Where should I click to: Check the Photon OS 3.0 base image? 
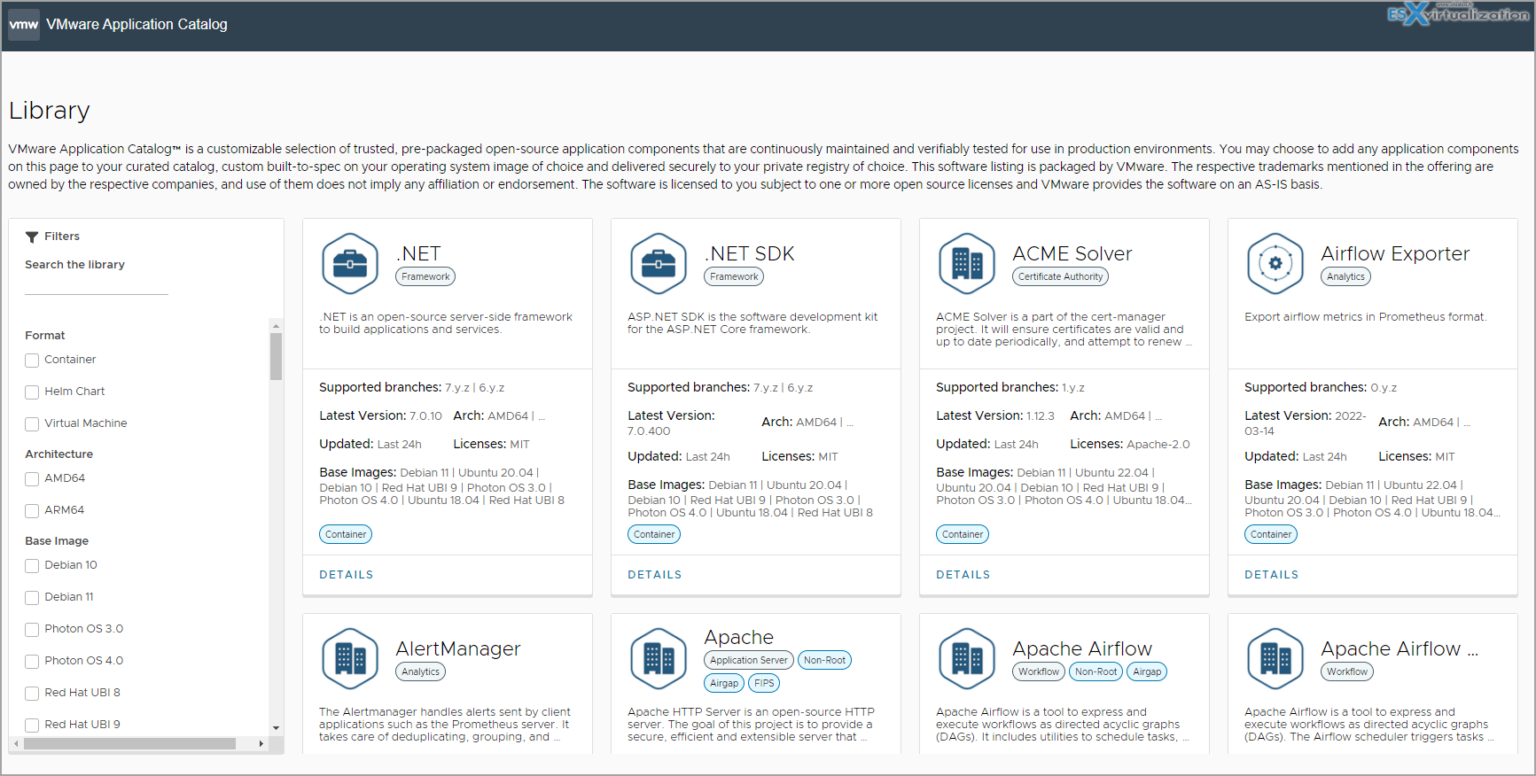(31, 628)
